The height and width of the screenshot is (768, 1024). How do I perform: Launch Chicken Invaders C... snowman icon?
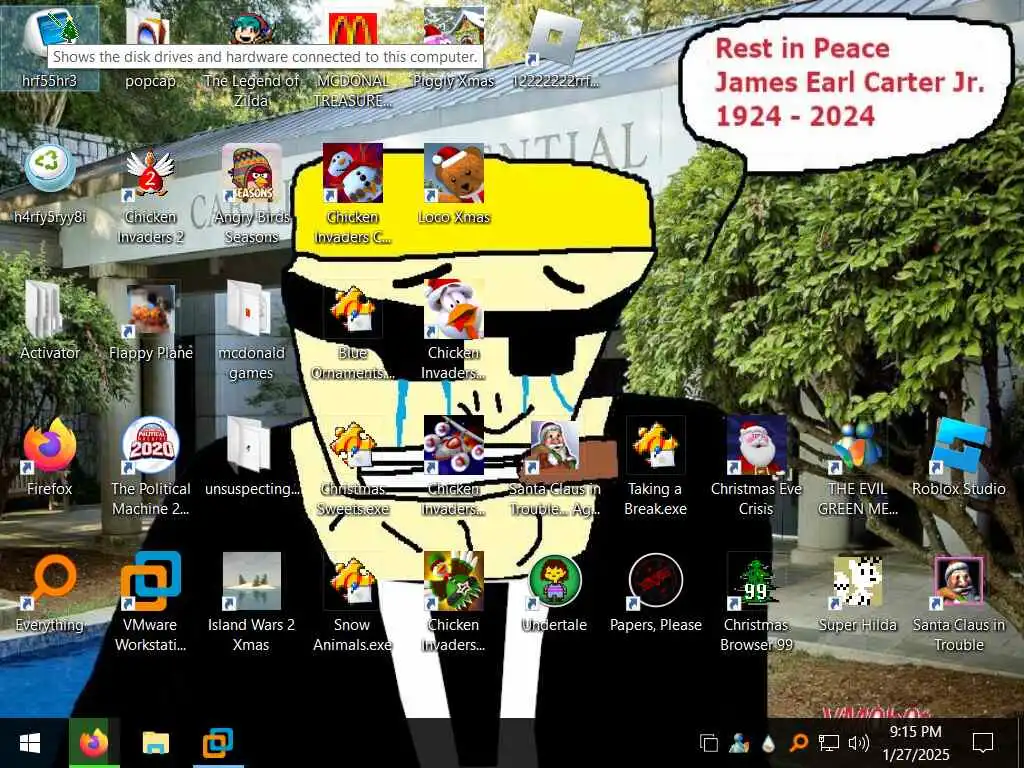point(353,195)
